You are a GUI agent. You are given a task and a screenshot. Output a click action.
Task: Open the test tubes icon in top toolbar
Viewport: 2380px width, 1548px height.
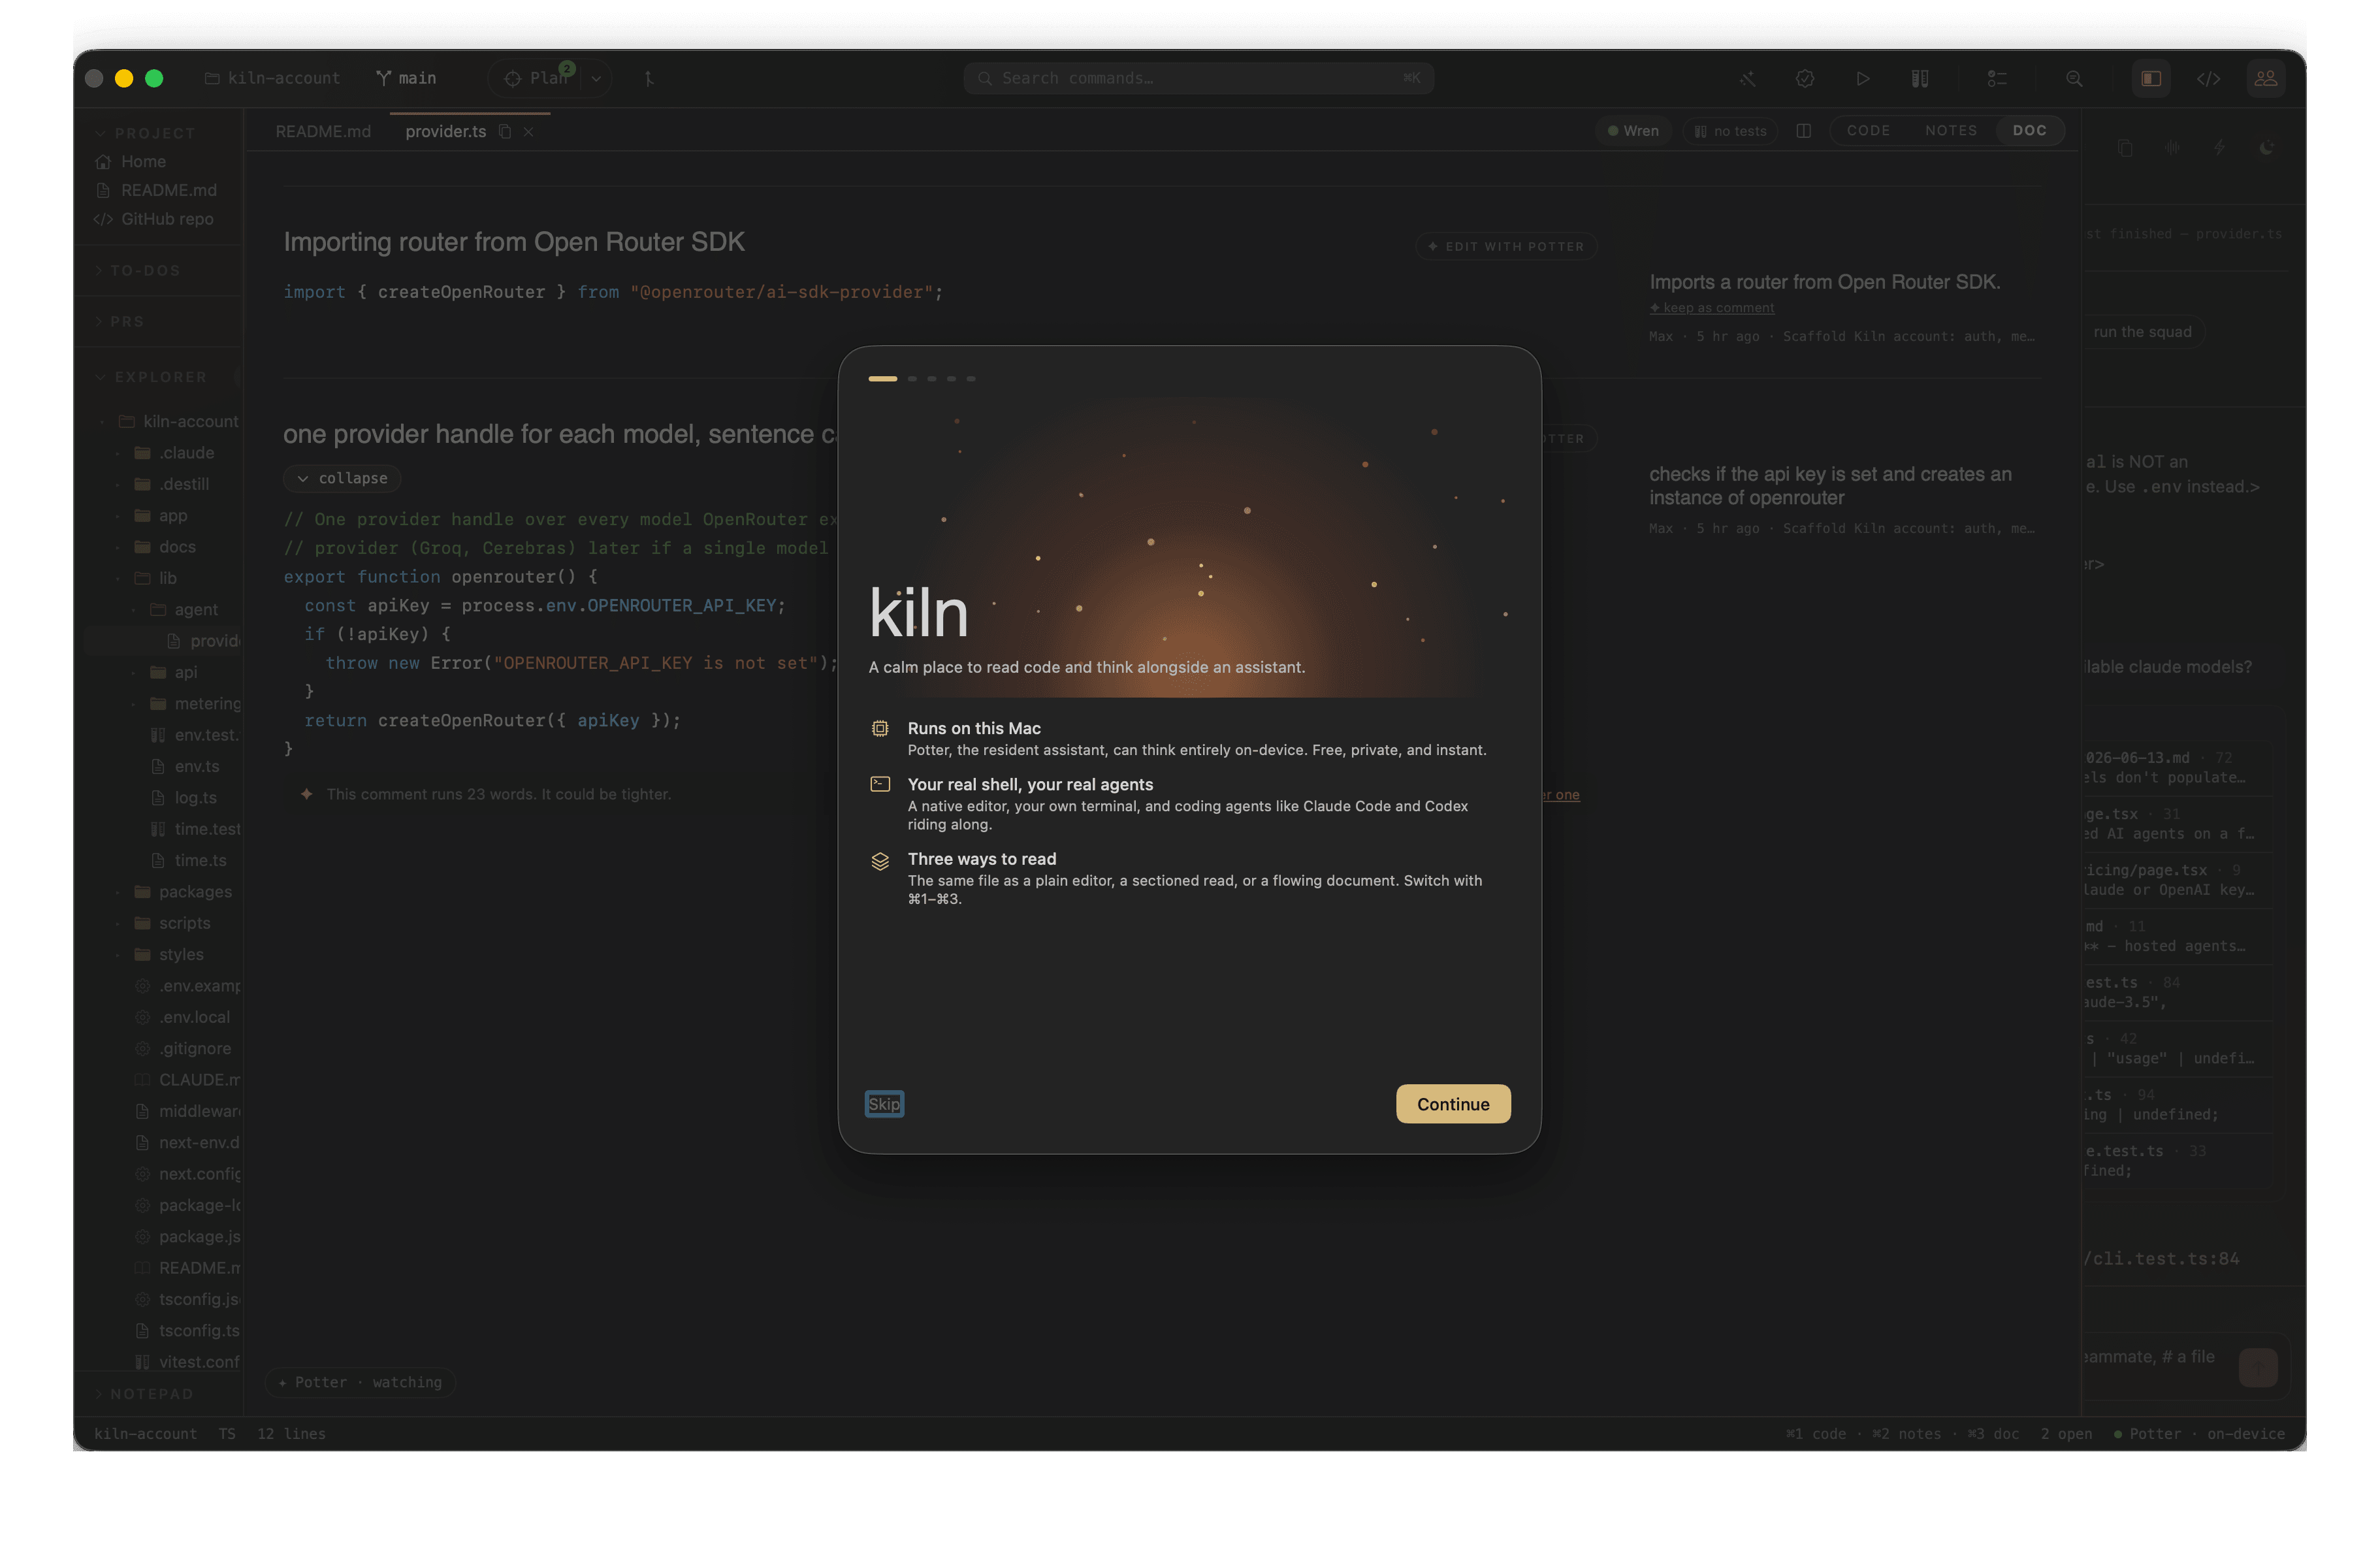pyautogui.click(x=1920, y=78)
